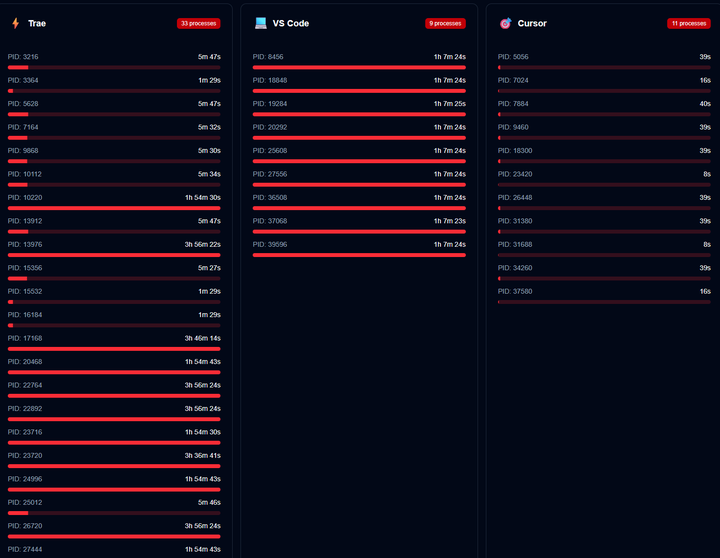Select PID: 37068 label

pos(270,221)
